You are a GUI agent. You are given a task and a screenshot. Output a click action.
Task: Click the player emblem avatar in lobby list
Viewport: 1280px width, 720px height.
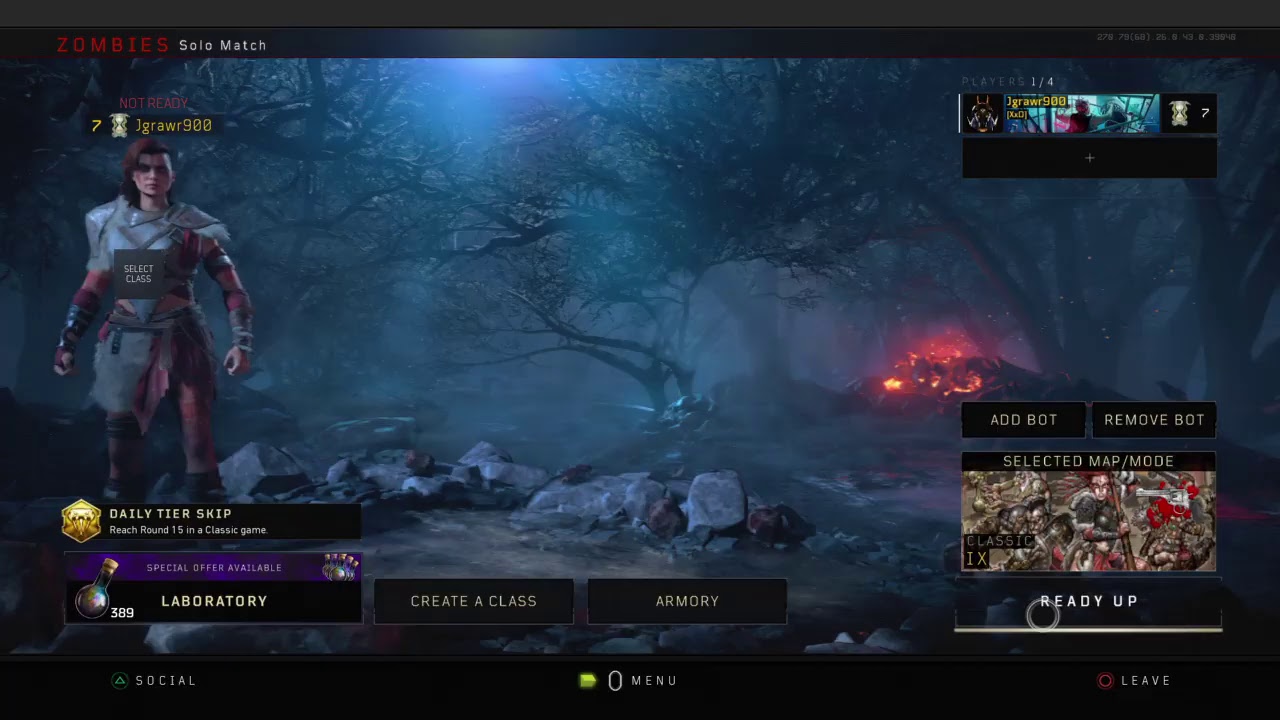tap(982, 114)
